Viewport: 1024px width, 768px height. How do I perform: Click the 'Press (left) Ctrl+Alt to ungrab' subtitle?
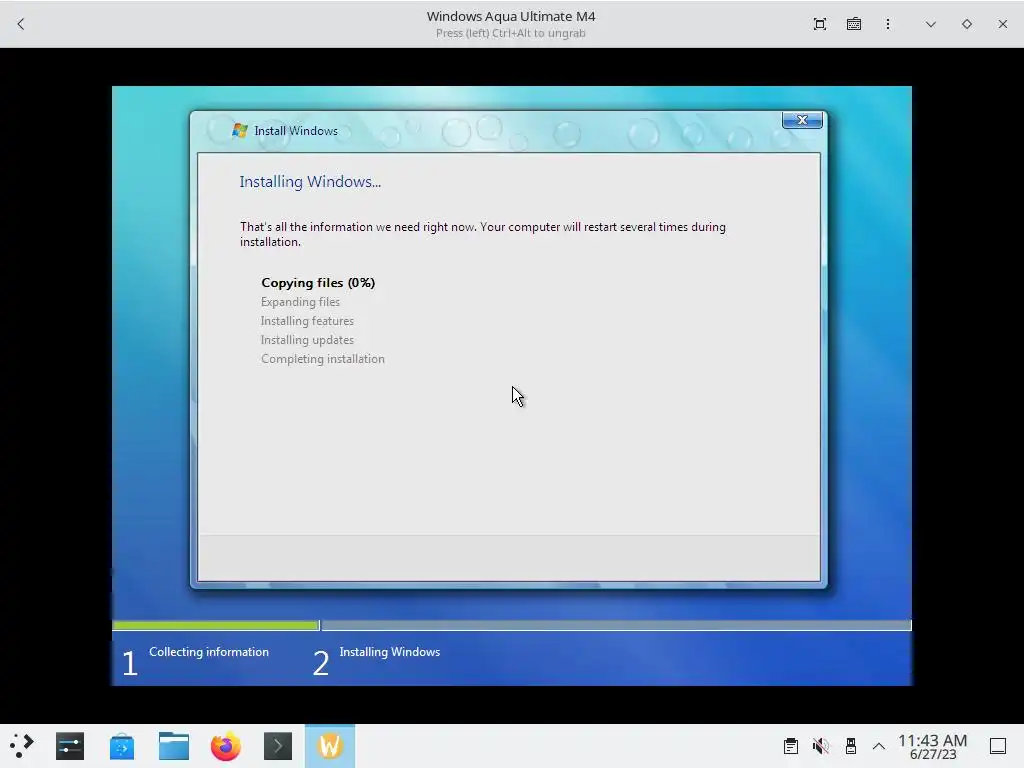tap(511, 33)
